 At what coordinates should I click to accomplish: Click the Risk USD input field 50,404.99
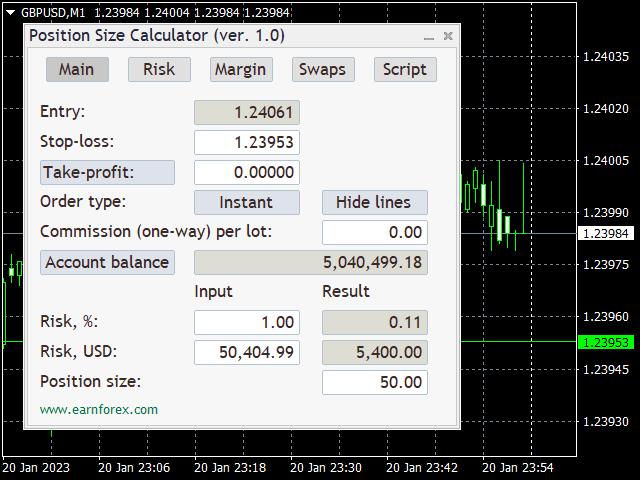[247, 352]
